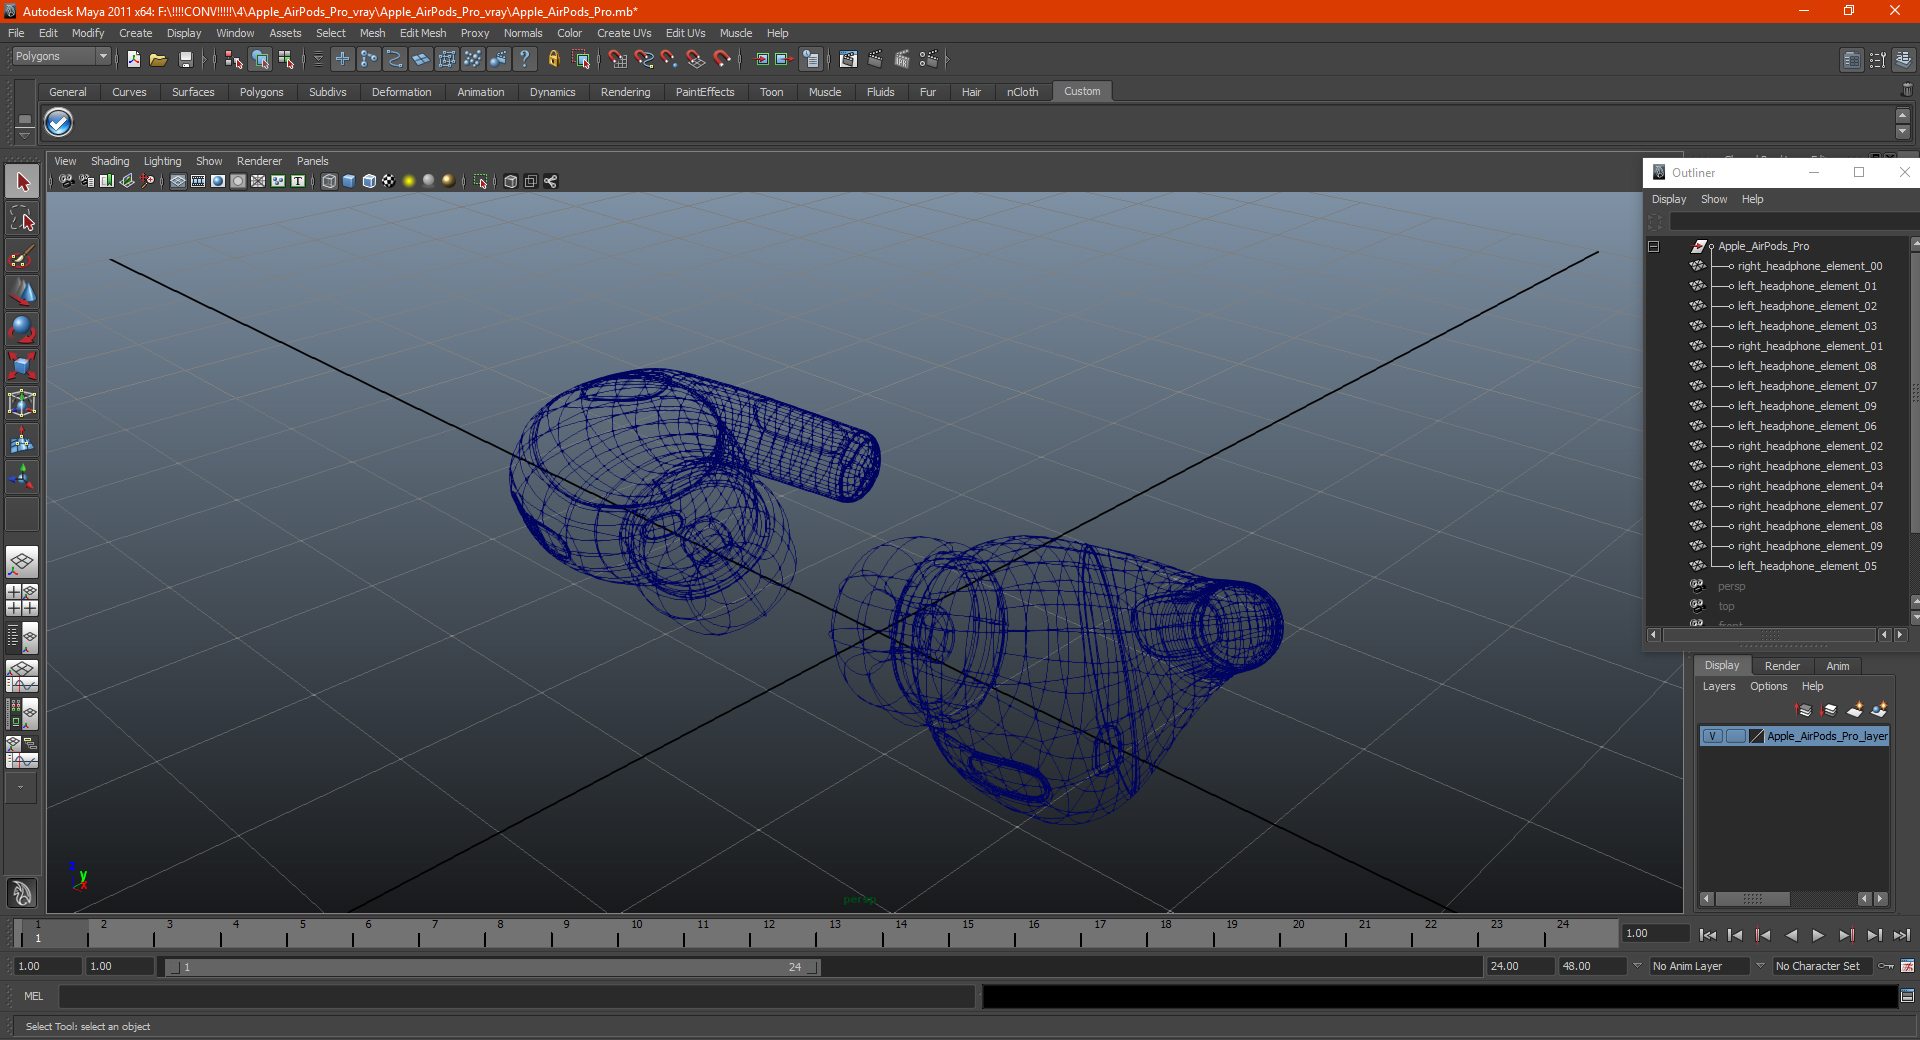Click the viewport Select camera icon
1920x1040 pixels.
[66, 181]
